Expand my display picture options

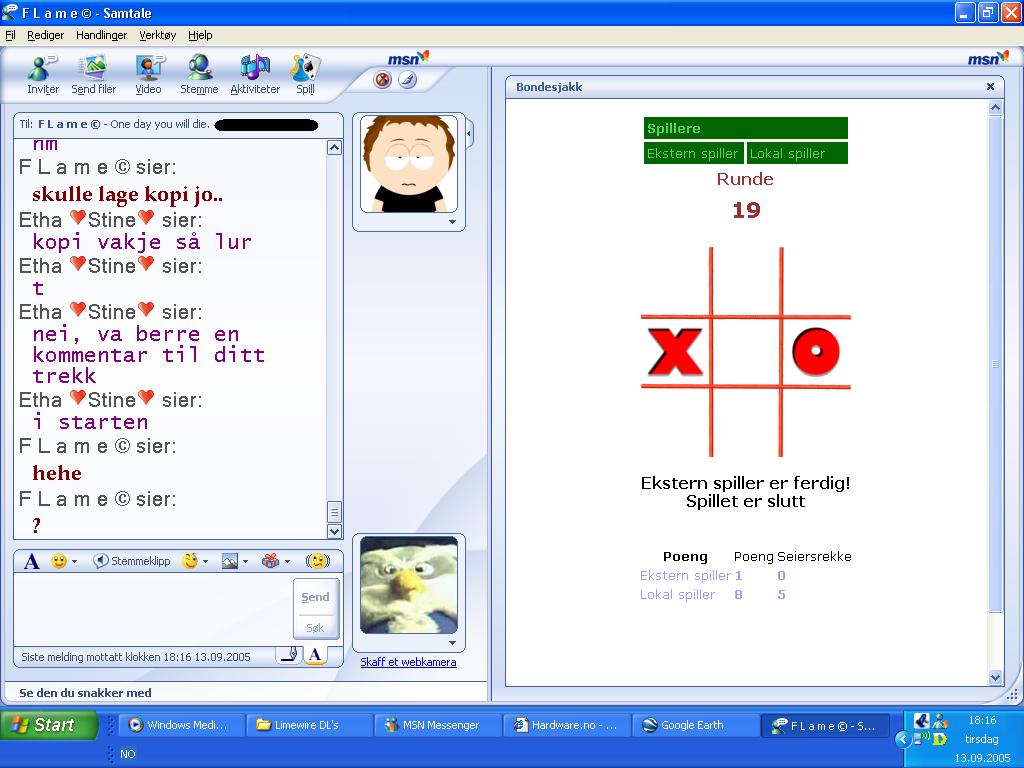pyautogui.click(x=452, y=643)
